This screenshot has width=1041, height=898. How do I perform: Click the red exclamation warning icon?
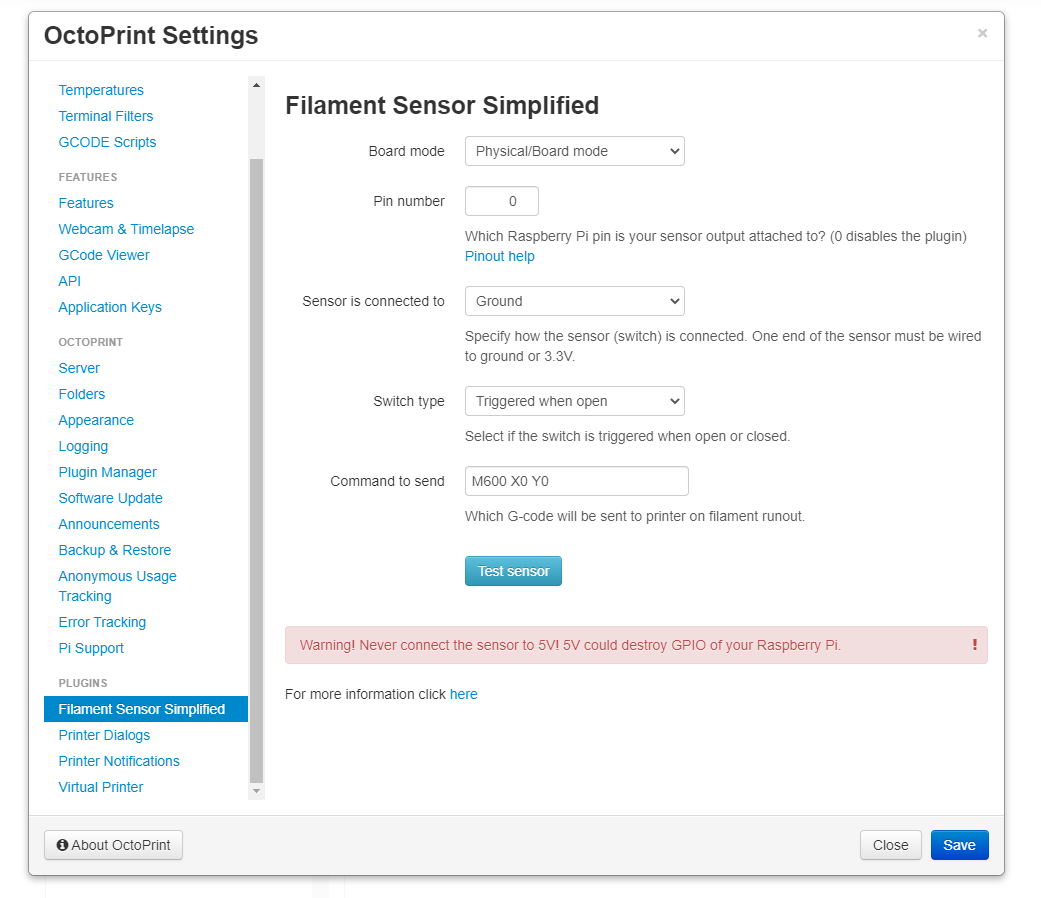975,644
